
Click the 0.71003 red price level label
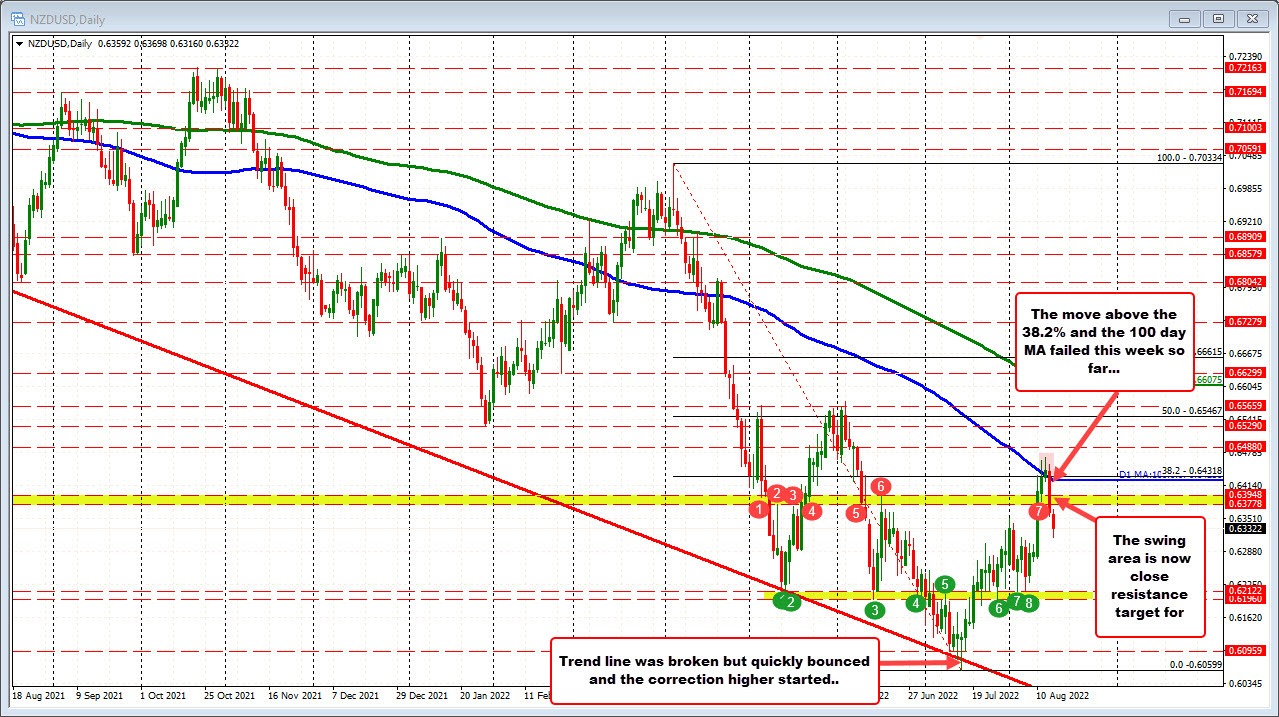click(1244, 127)
